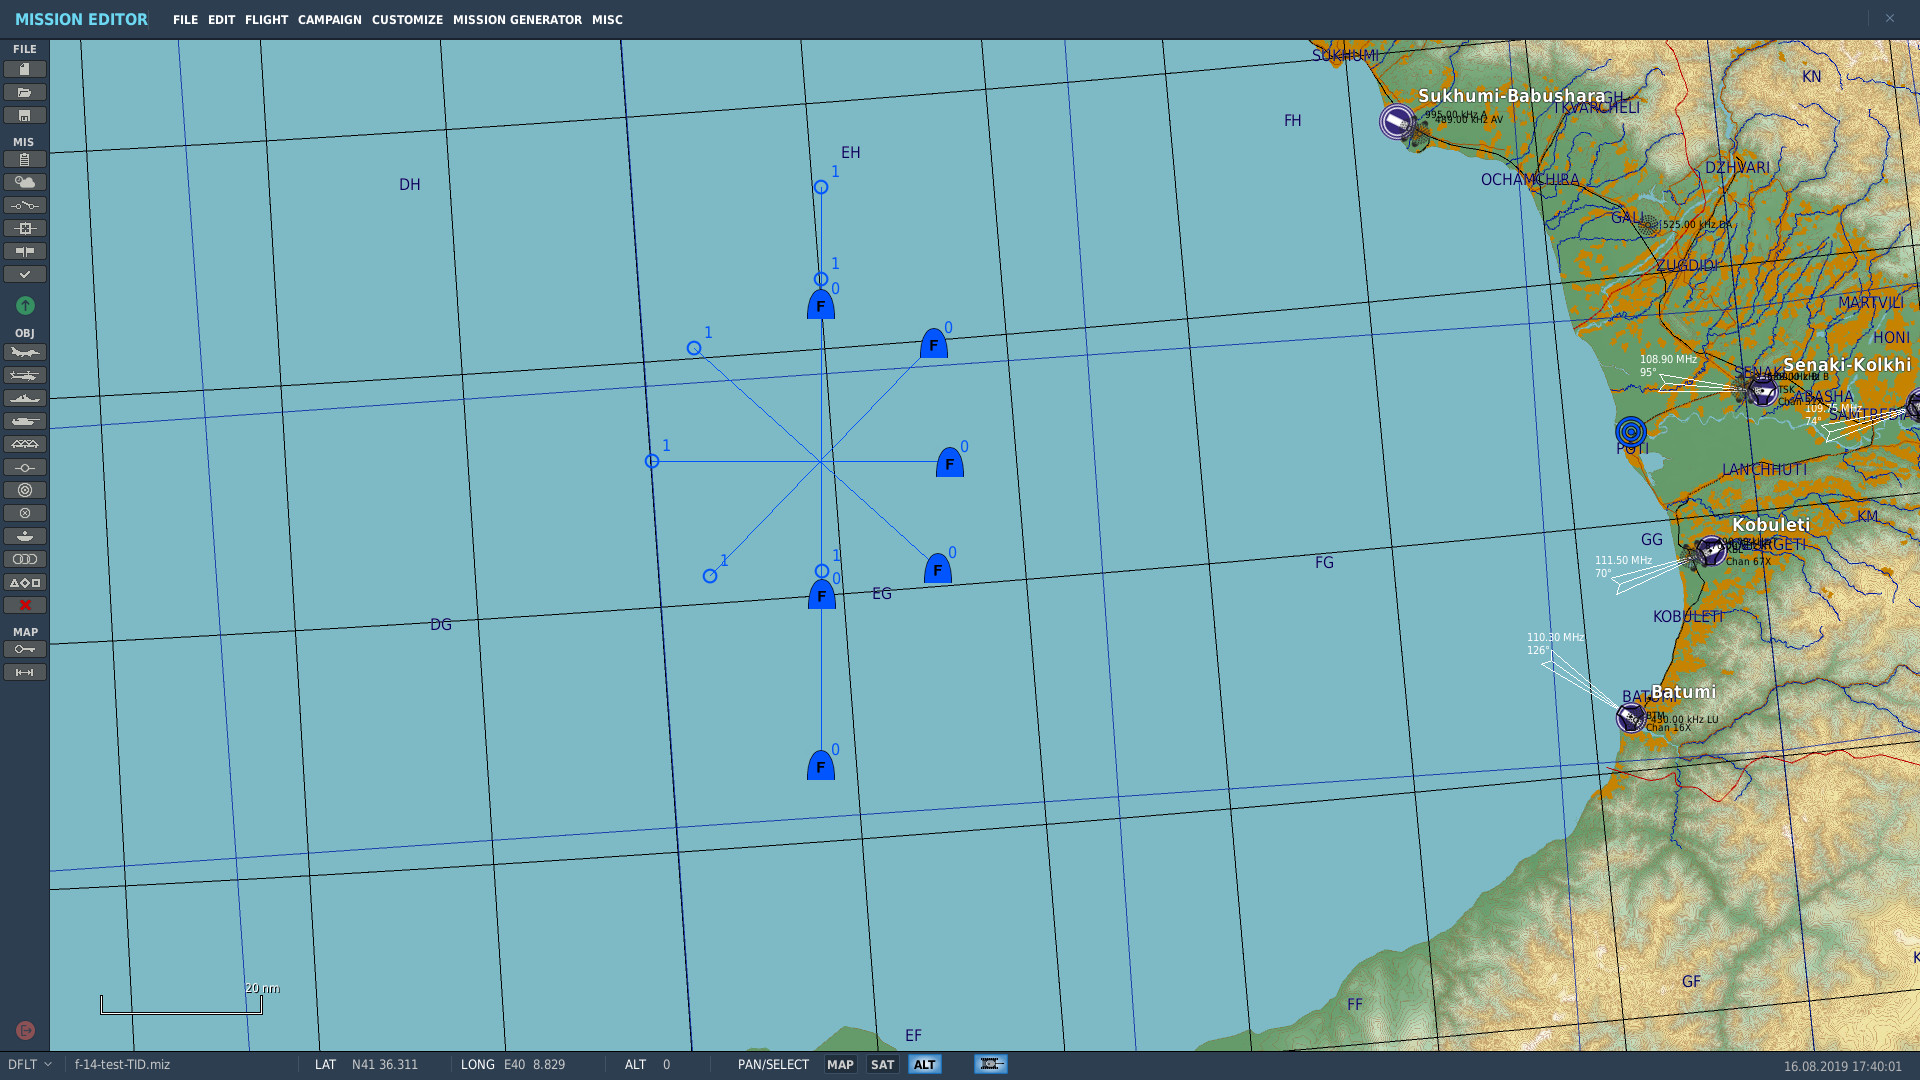The image size is (1920, 1080).
Task: Select the add airplane group tool
Action: tap(25, 352)
